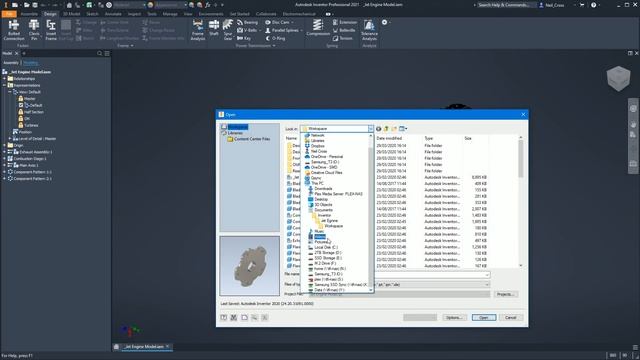This screenshot has width=640, height=360.
Task: Open the Power Transmission panel dropdown
Action: point(274,46)
